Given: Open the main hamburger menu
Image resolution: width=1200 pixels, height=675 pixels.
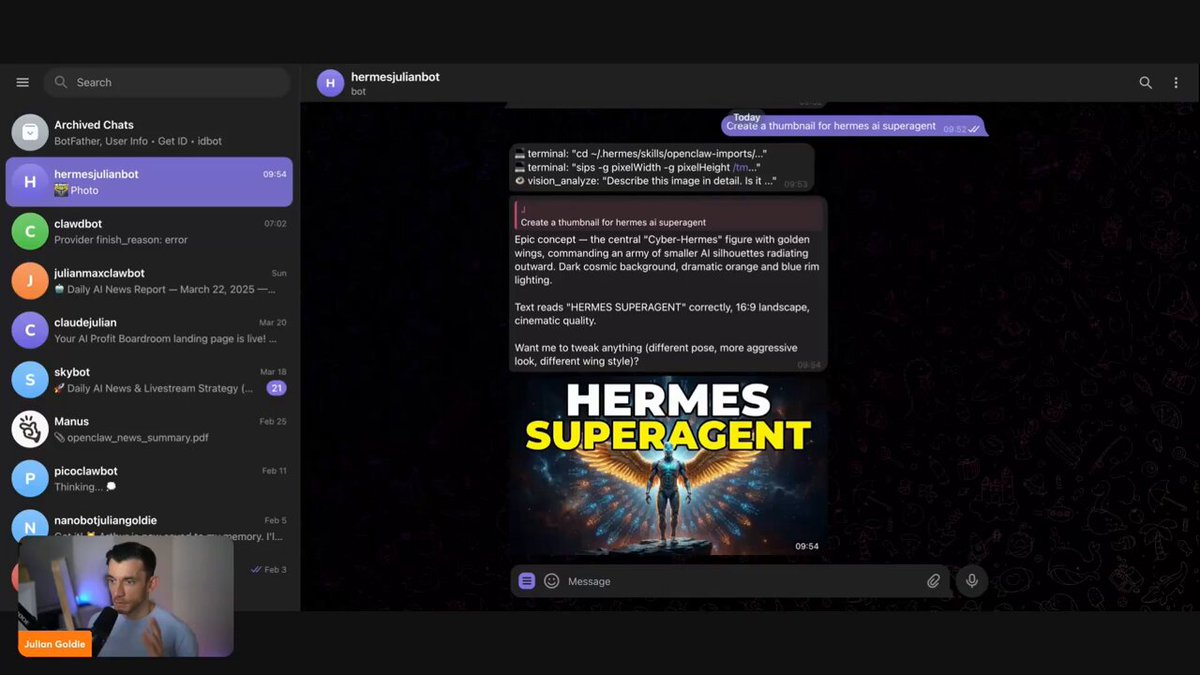Looking at the screenshot, I should [22, 82].
